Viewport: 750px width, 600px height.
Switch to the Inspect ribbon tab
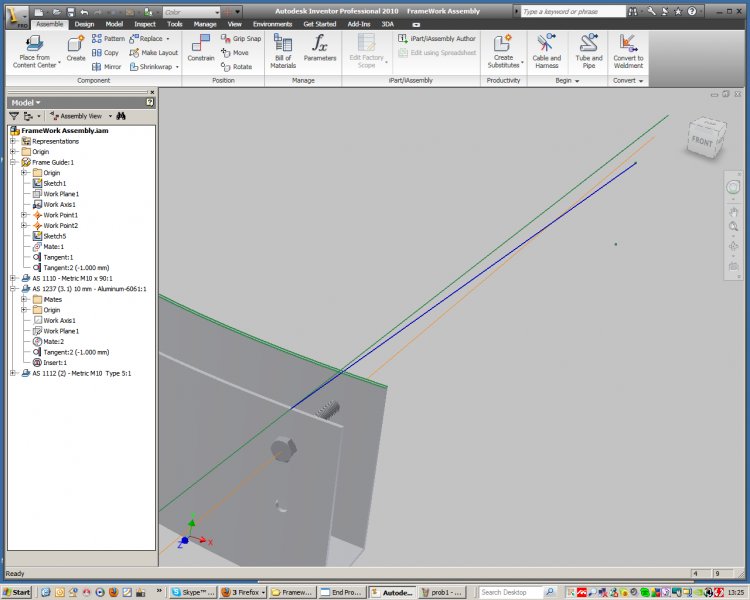click(x=144, y=23)
